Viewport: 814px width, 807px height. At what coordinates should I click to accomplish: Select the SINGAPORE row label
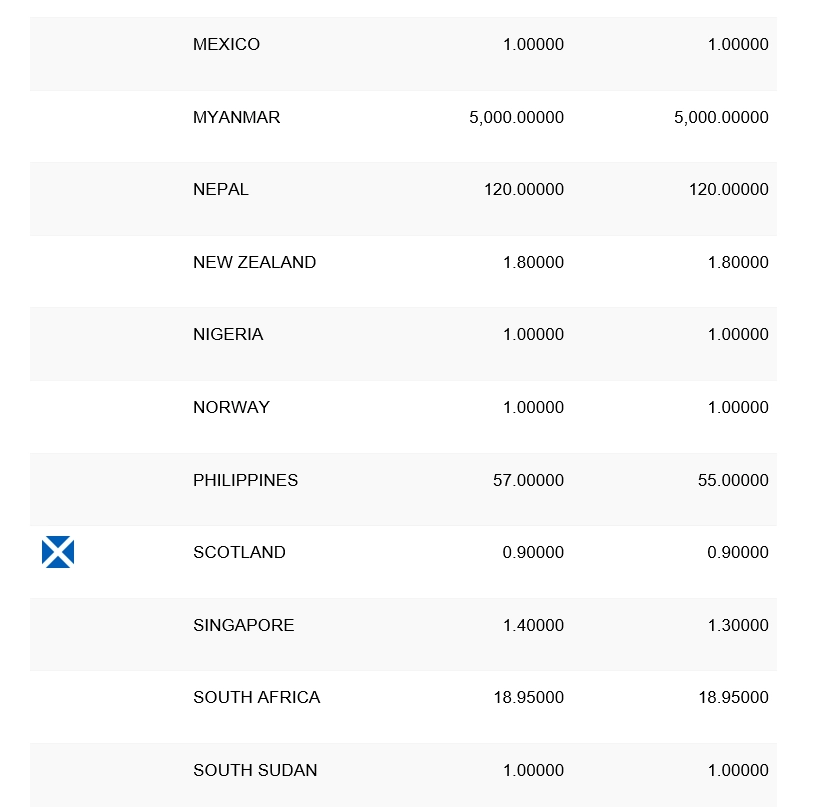[243, 626]
